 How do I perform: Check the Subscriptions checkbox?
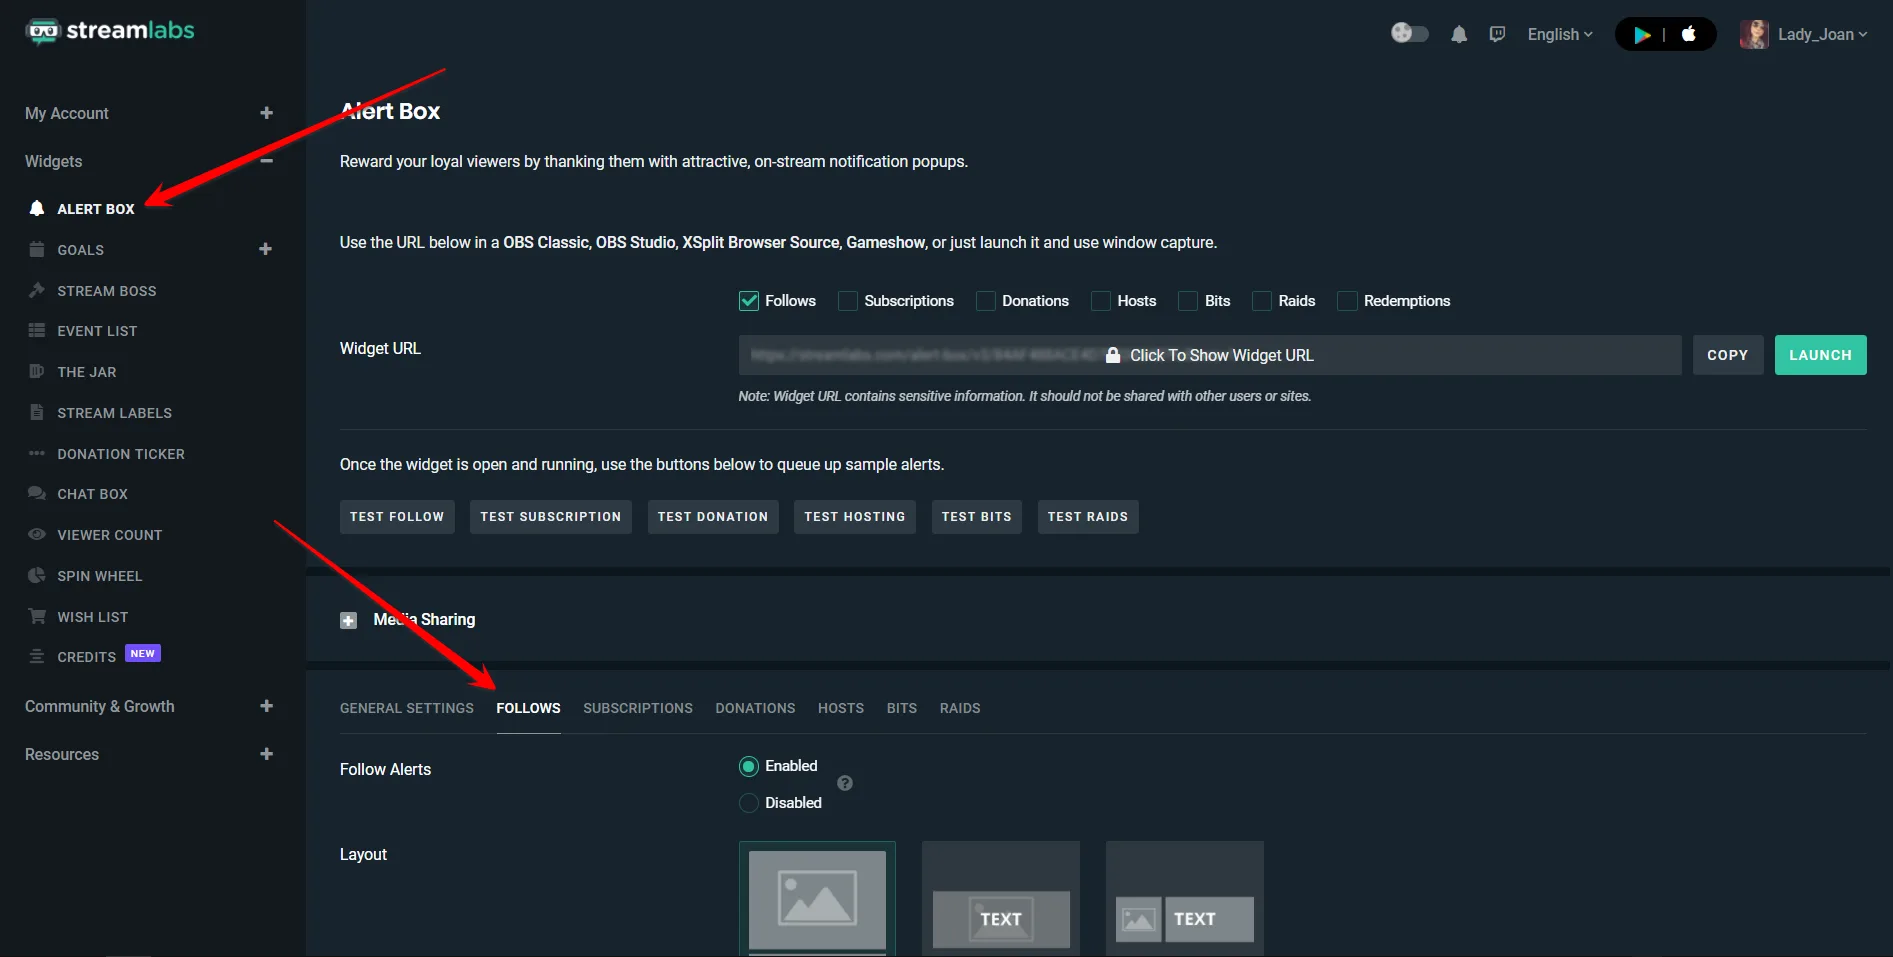[x=848, y=301]
